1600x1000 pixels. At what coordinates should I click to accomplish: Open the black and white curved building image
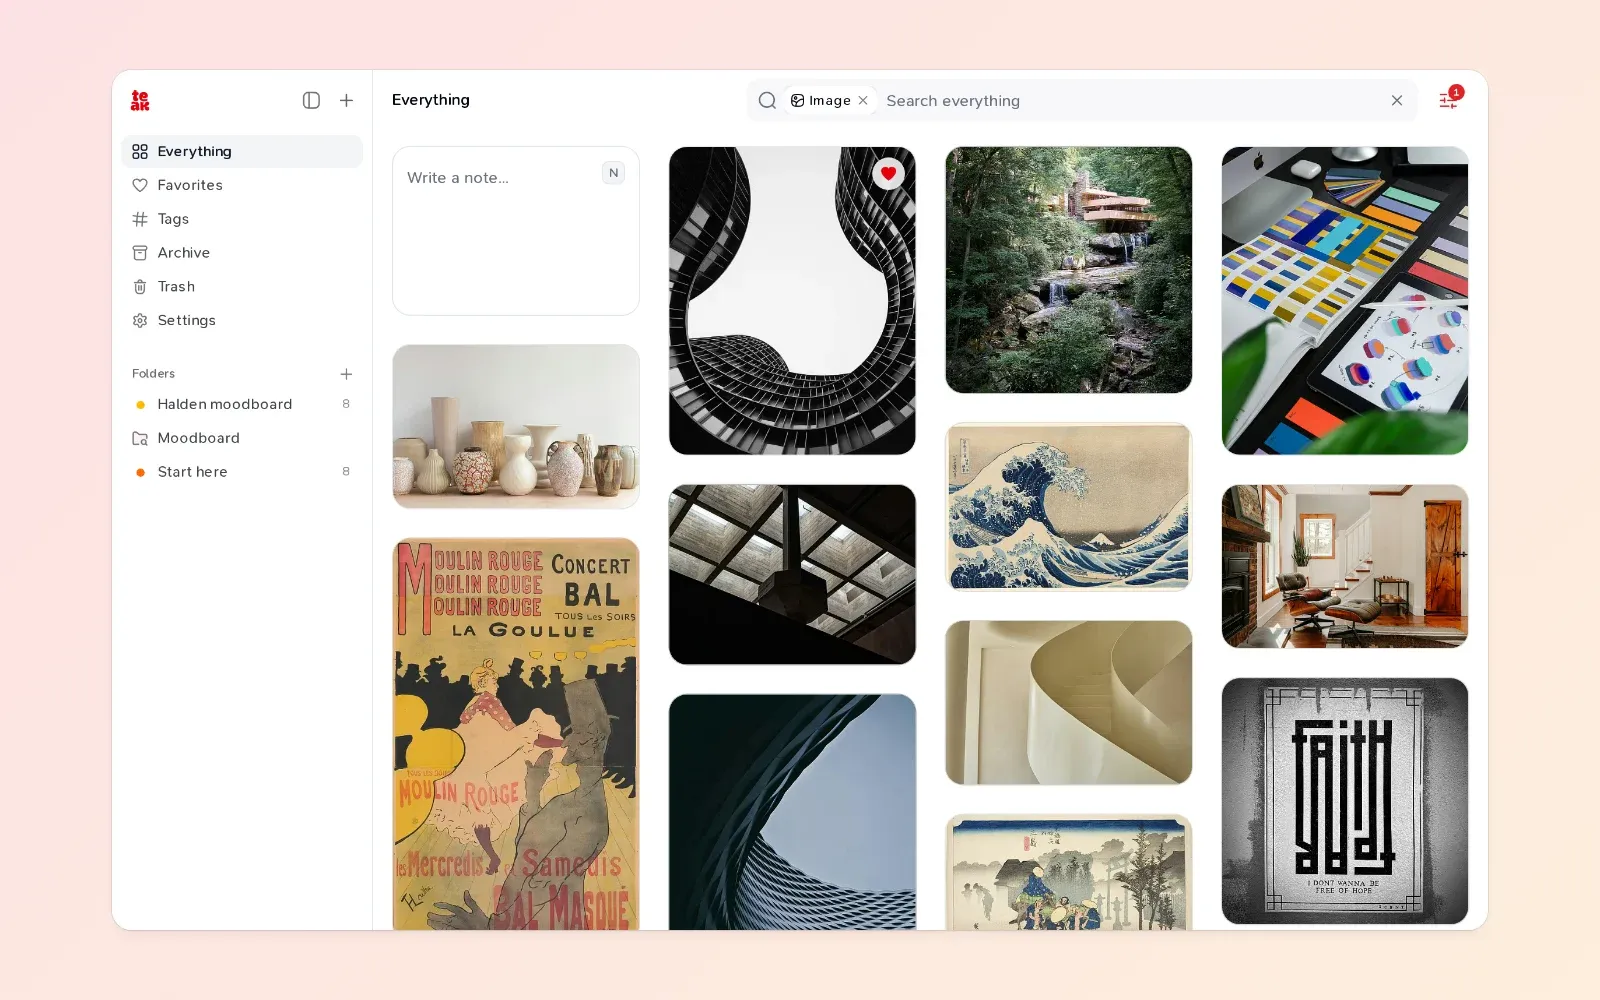click(792, 301)
